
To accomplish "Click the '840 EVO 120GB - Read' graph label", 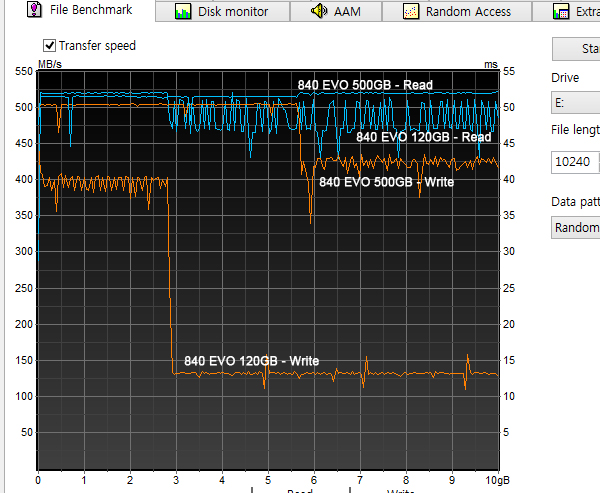I will 423,137.
